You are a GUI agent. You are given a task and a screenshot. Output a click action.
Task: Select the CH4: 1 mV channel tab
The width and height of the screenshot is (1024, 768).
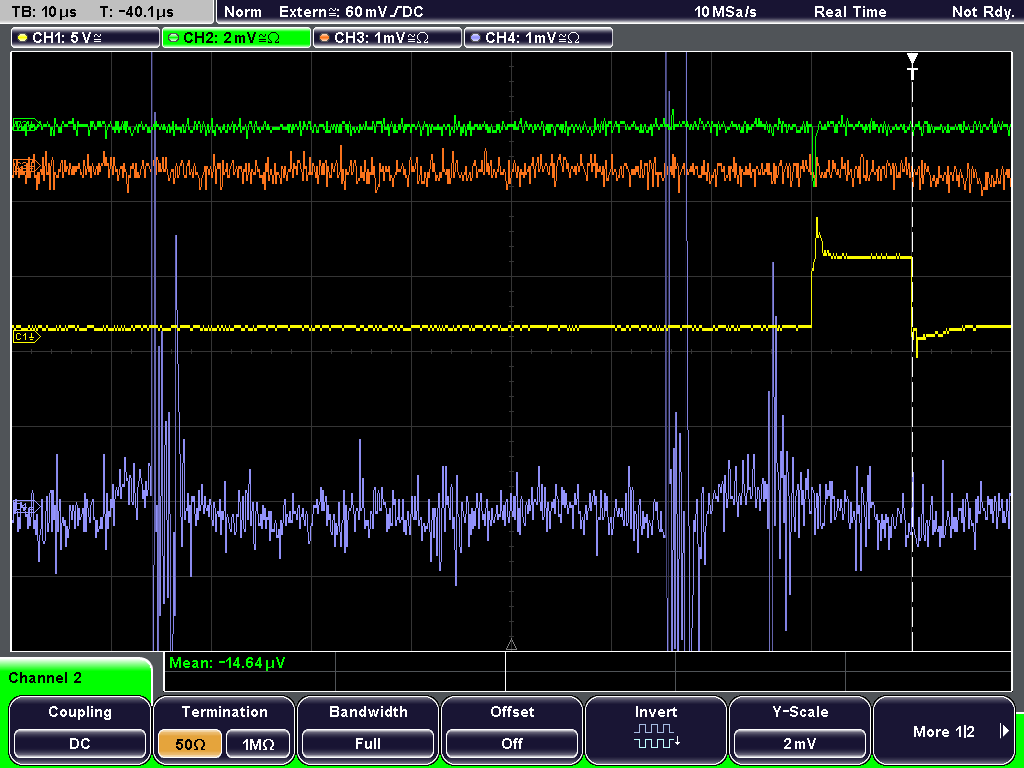click(x=538, y=38)
